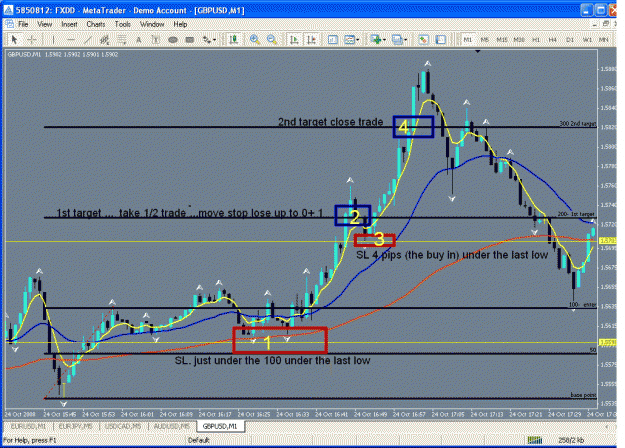Zoom in on the chart
The height and width of the screenshot is (448, 625).
pyautogui.click(x=254, y=39)
